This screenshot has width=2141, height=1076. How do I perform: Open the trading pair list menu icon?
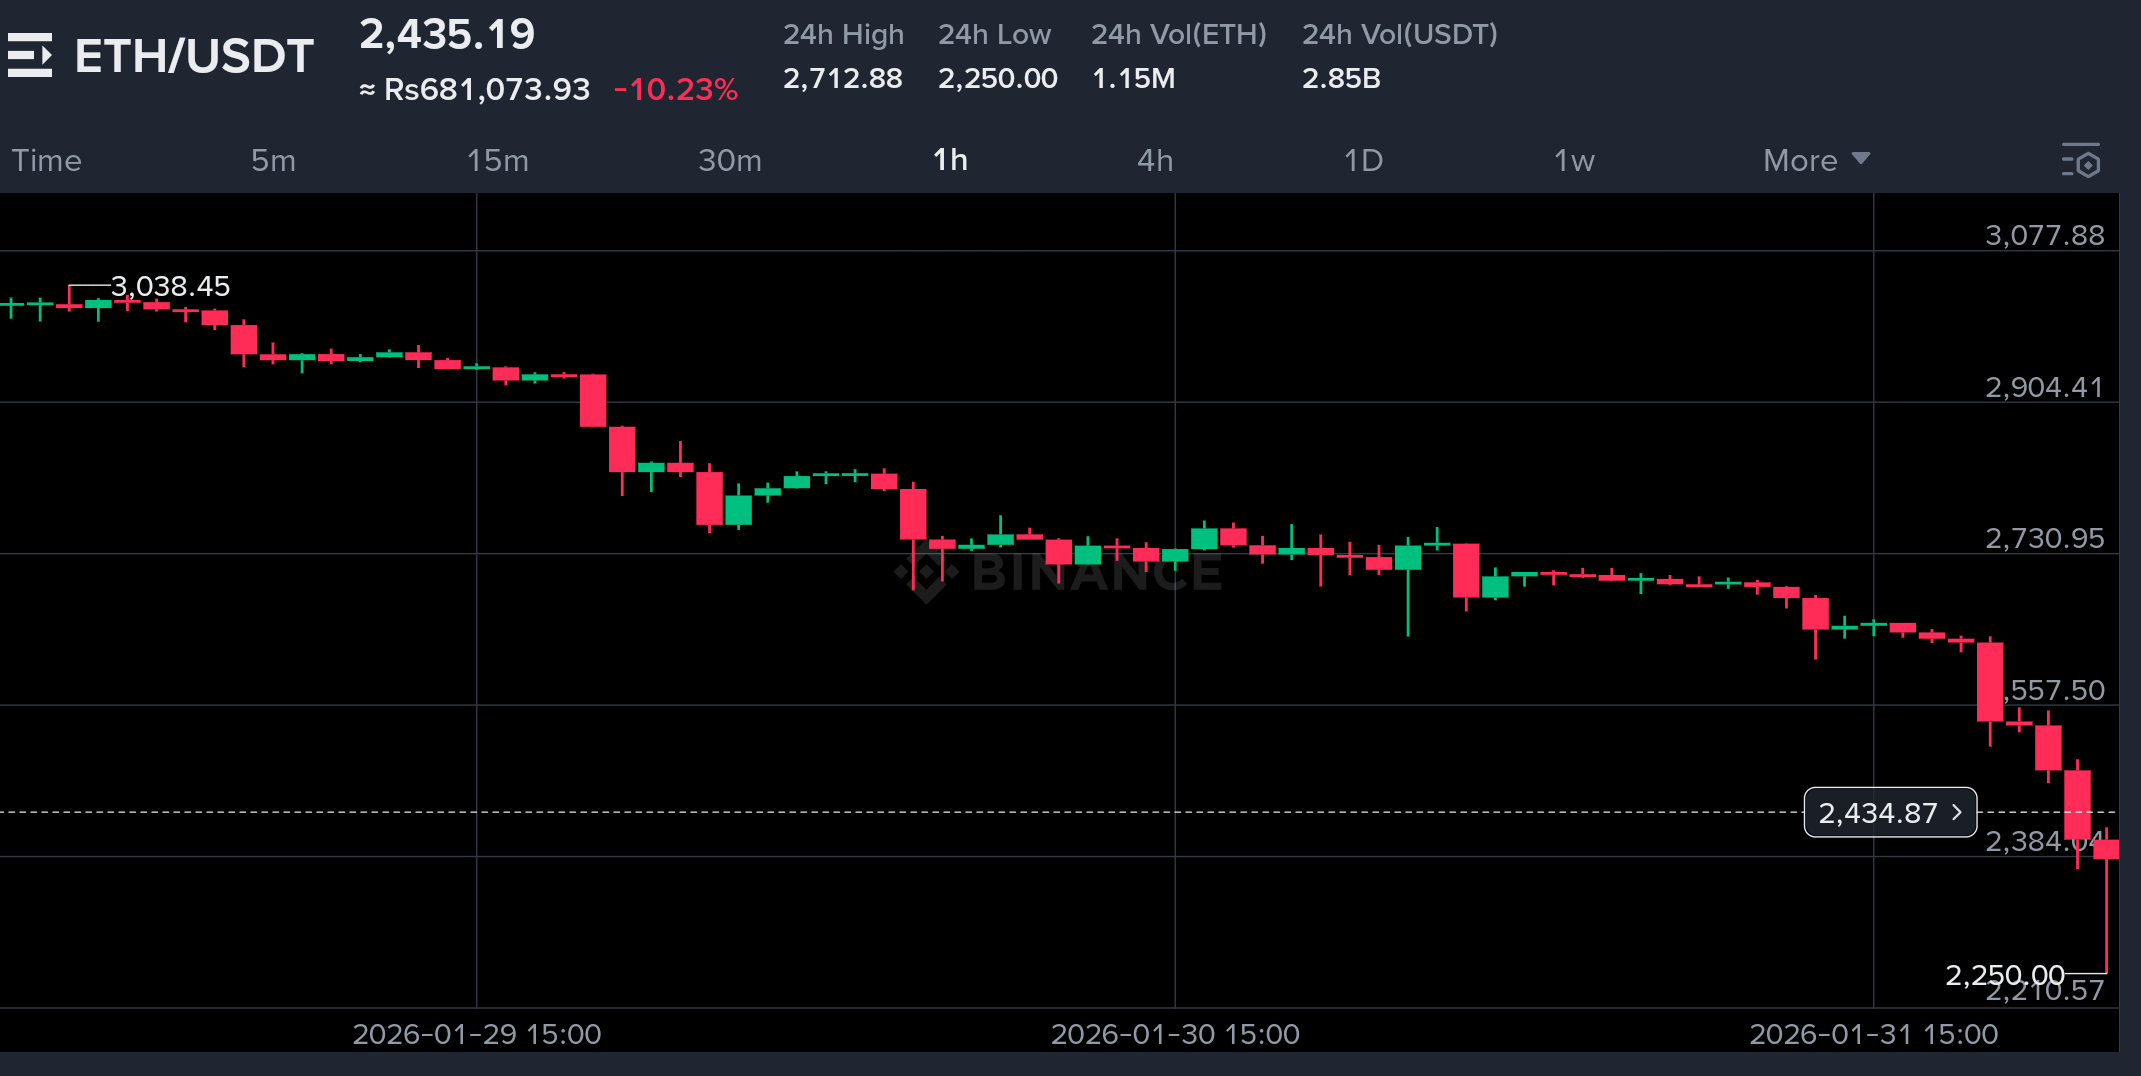pos(30,55)
